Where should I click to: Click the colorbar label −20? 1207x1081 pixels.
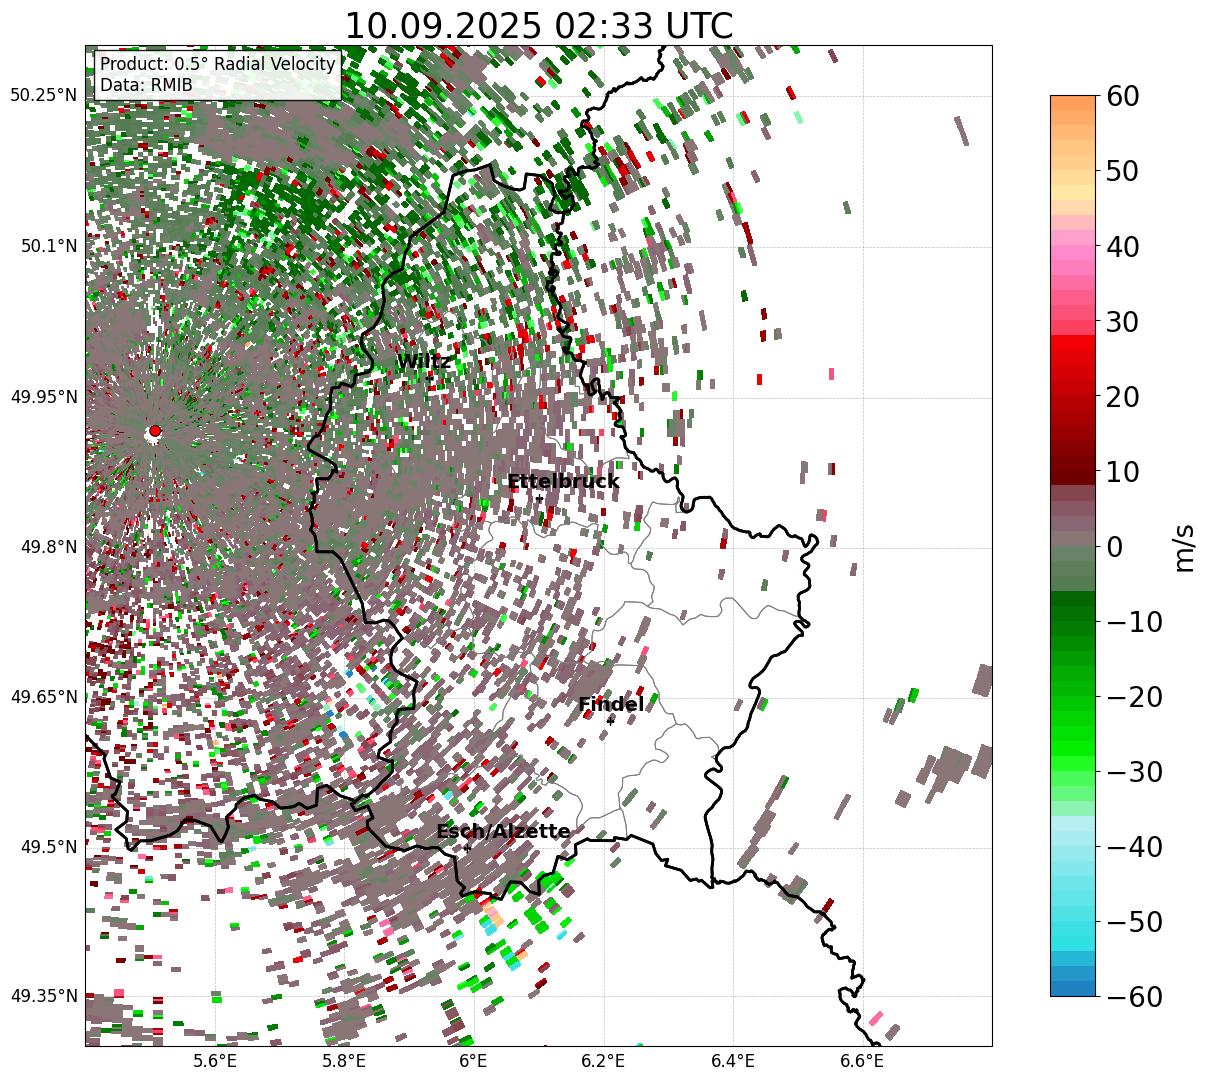[x=1134, y=697]
